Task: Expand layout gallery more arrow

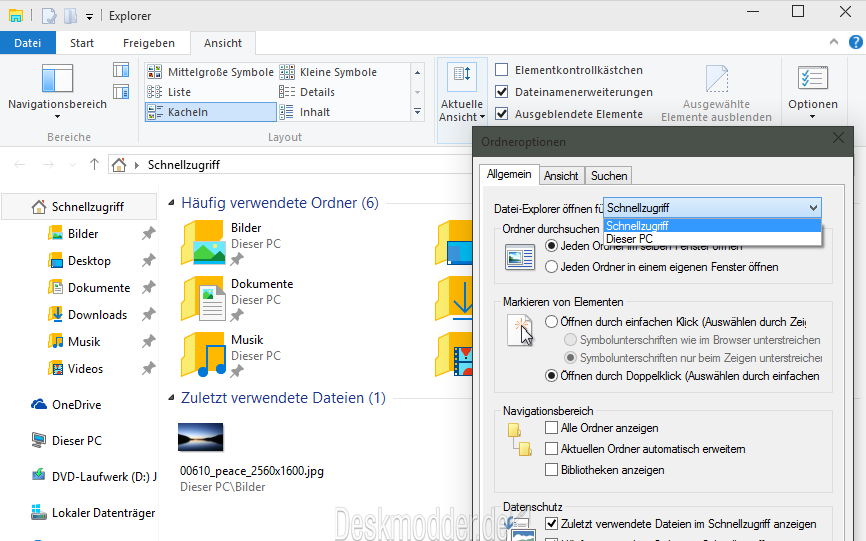Action: 418,112
